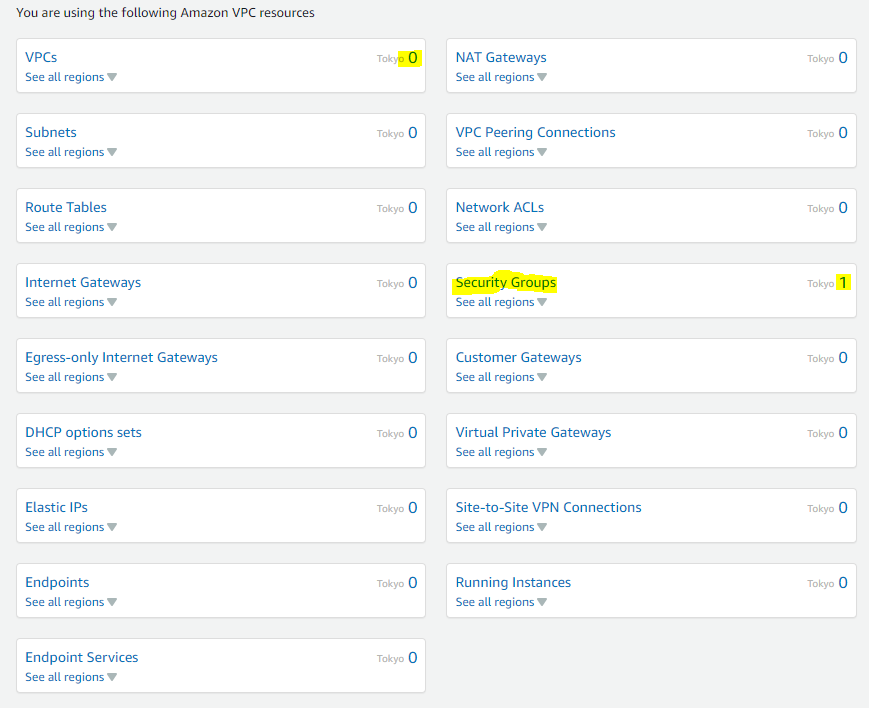
Task: Click the Tokyo count 0 for Internet Gateways
Action: coord(413,283)
